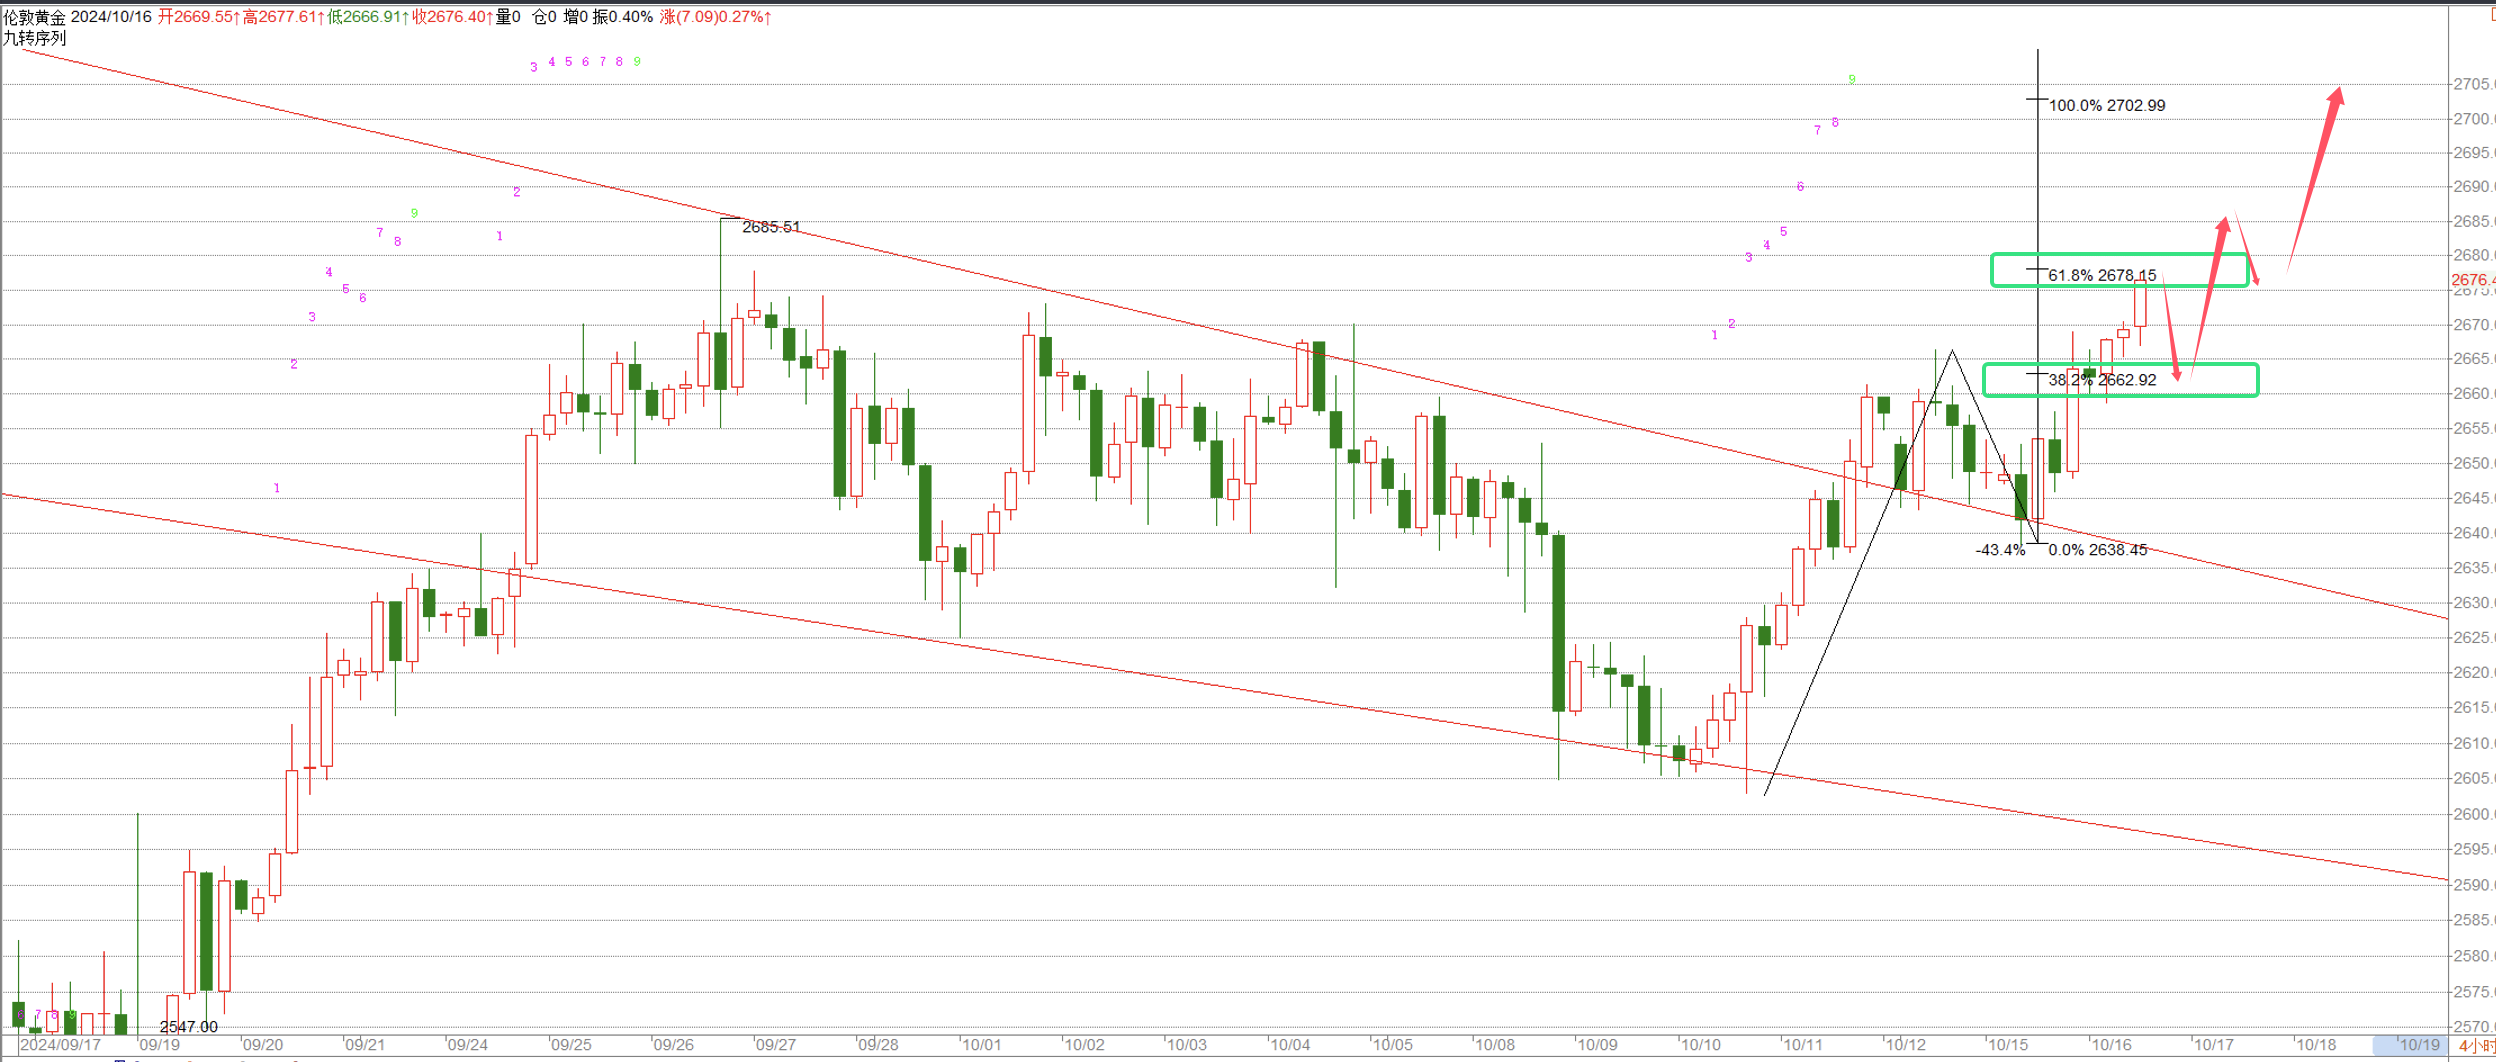Click the -43.4% retracement label
2496x1062 pixels.
2000,550
